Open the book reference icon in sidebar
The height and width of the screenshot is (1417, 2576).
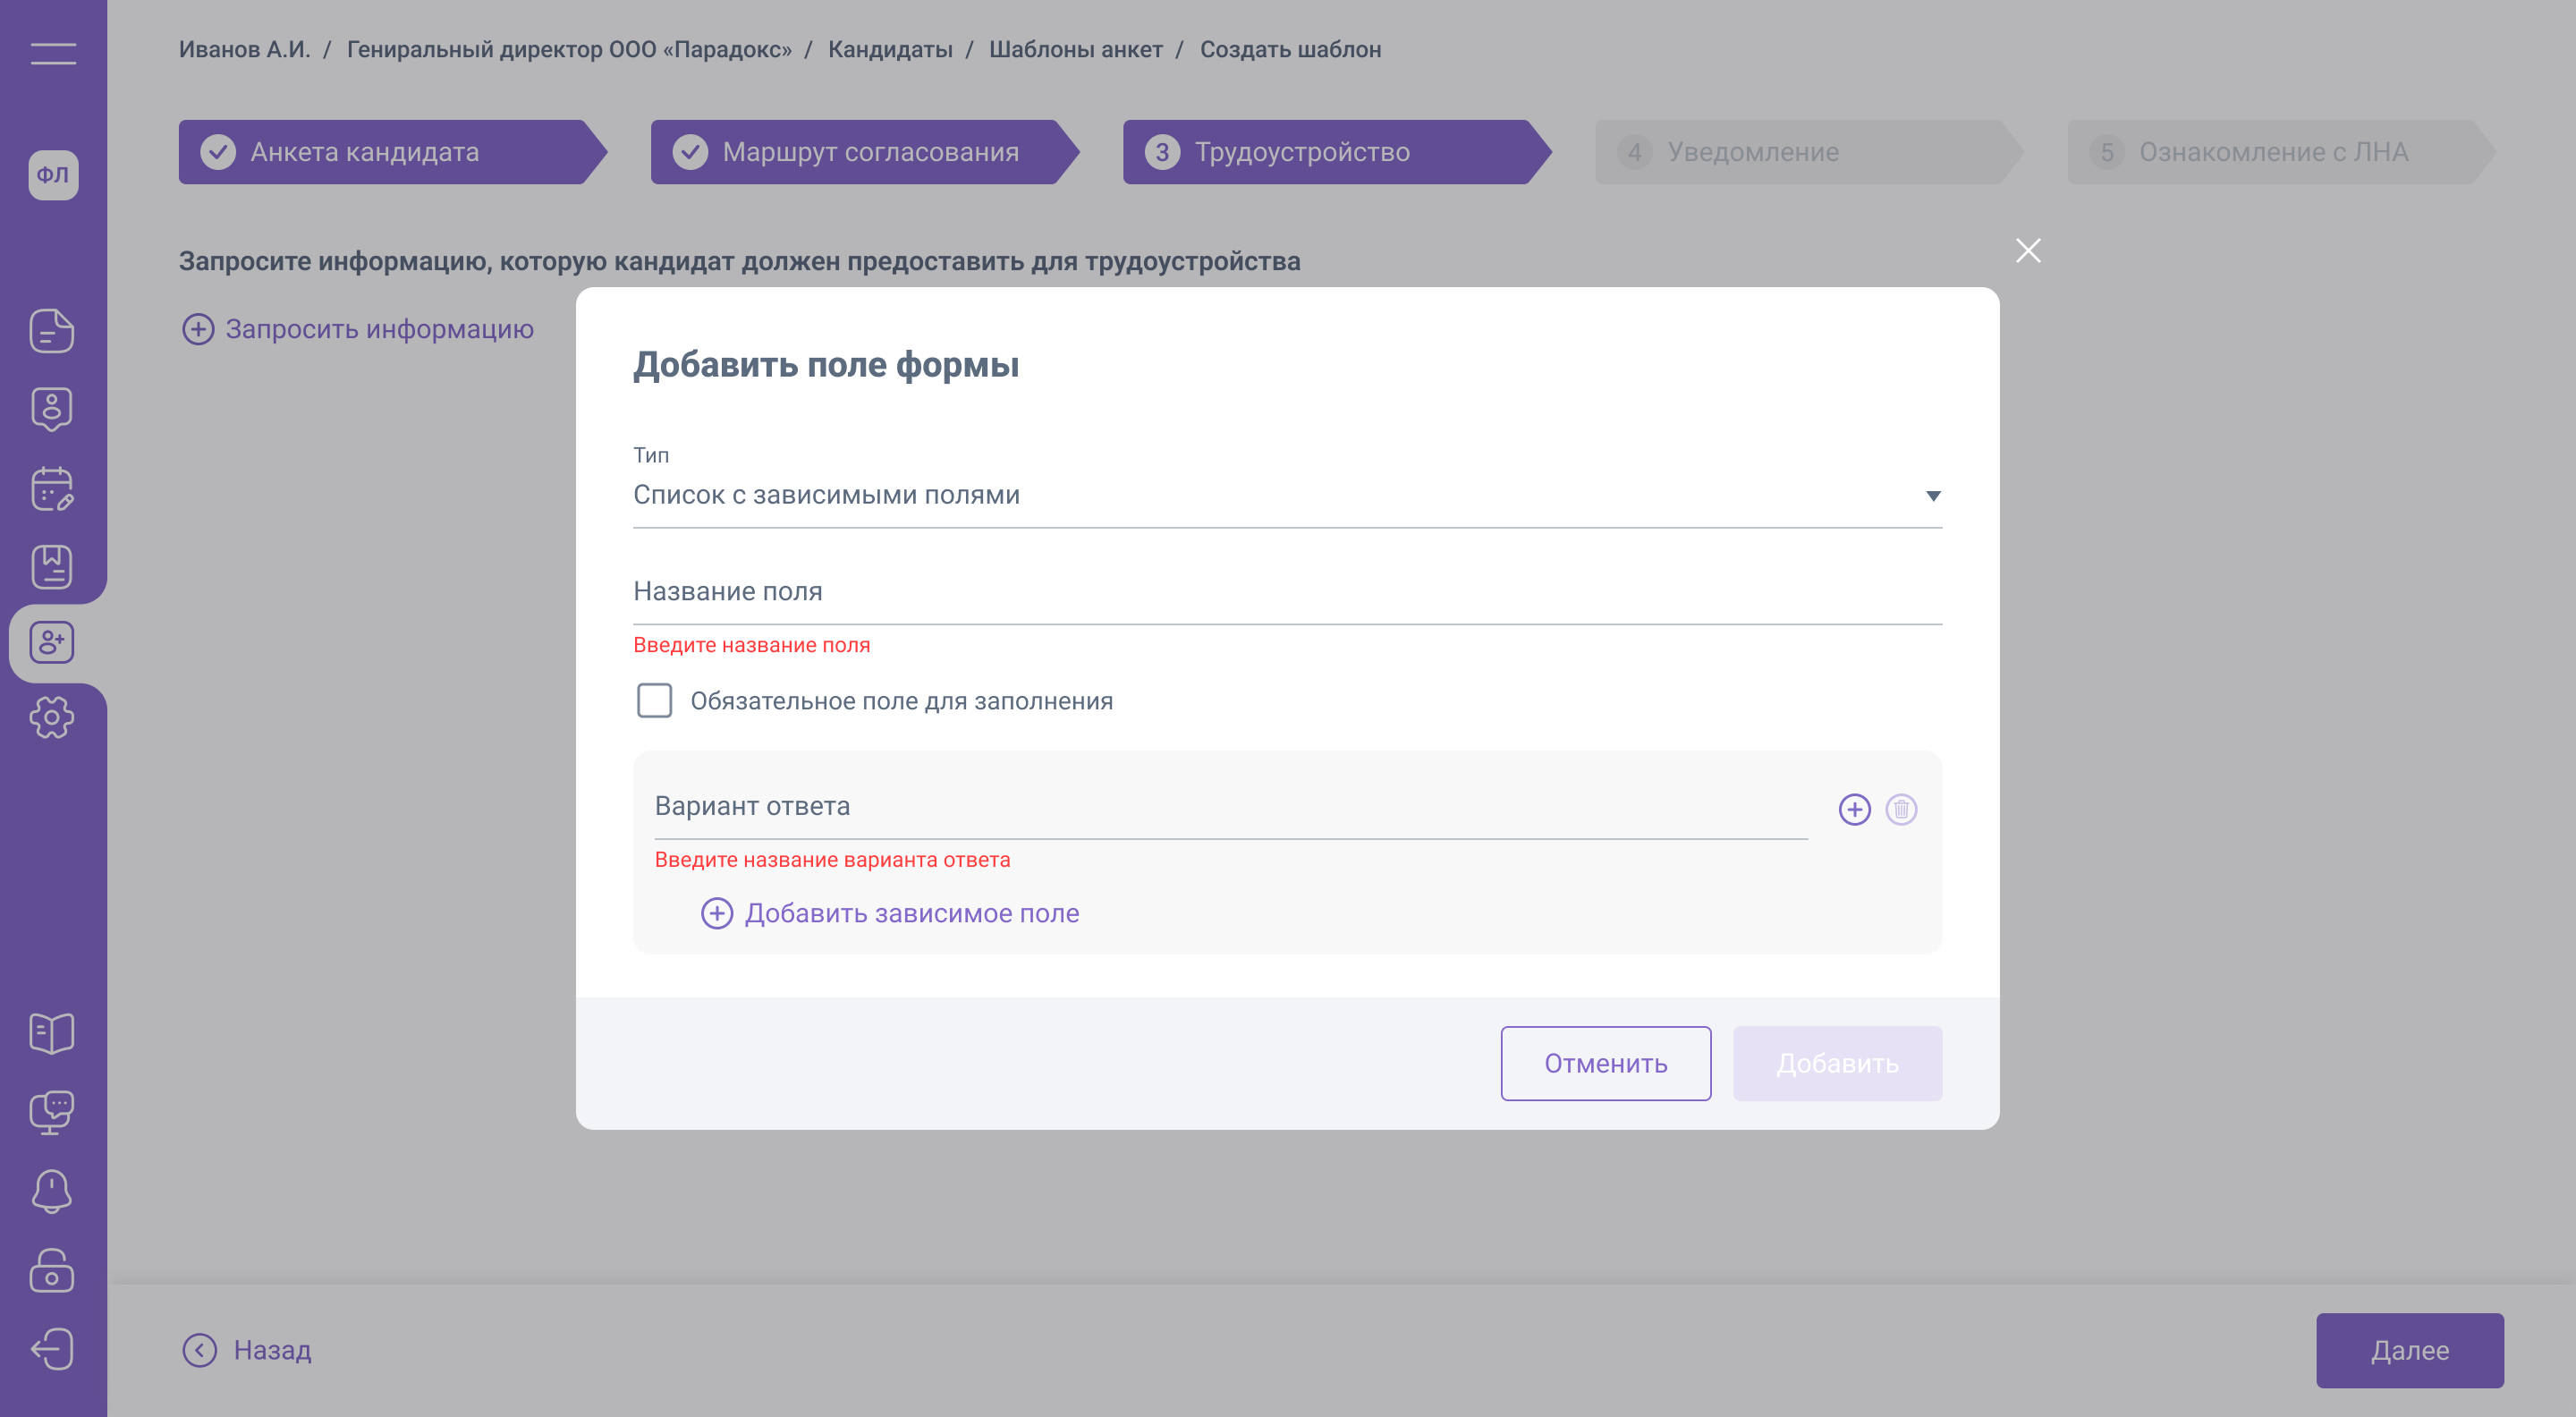click(x=52, y=1033)
